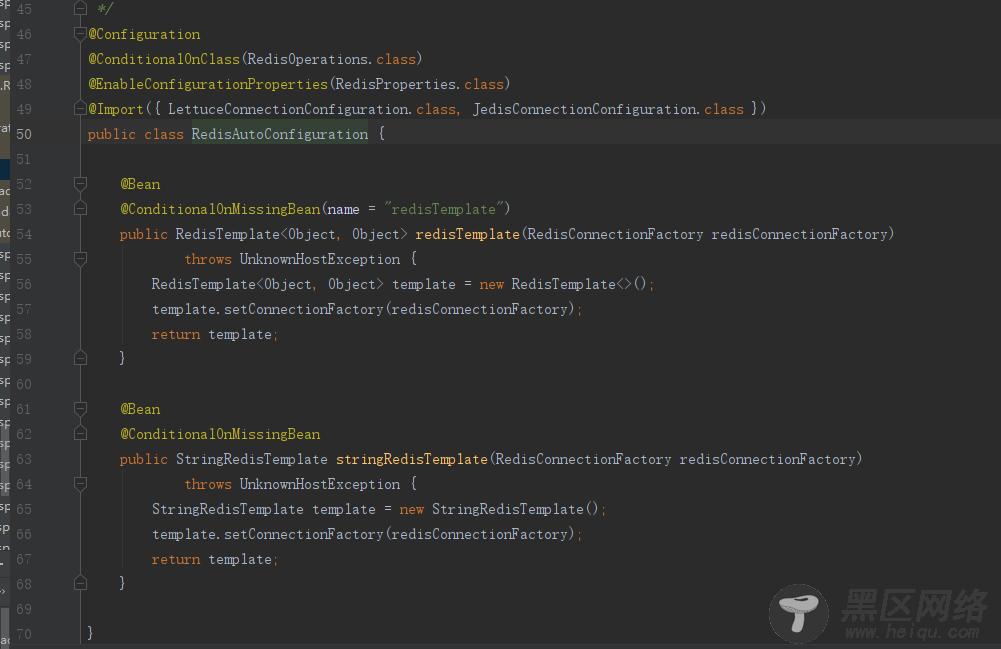Click UnknownHostException on line 55
This screenshot has height=649, width=1001.
(x=320, y=259)
